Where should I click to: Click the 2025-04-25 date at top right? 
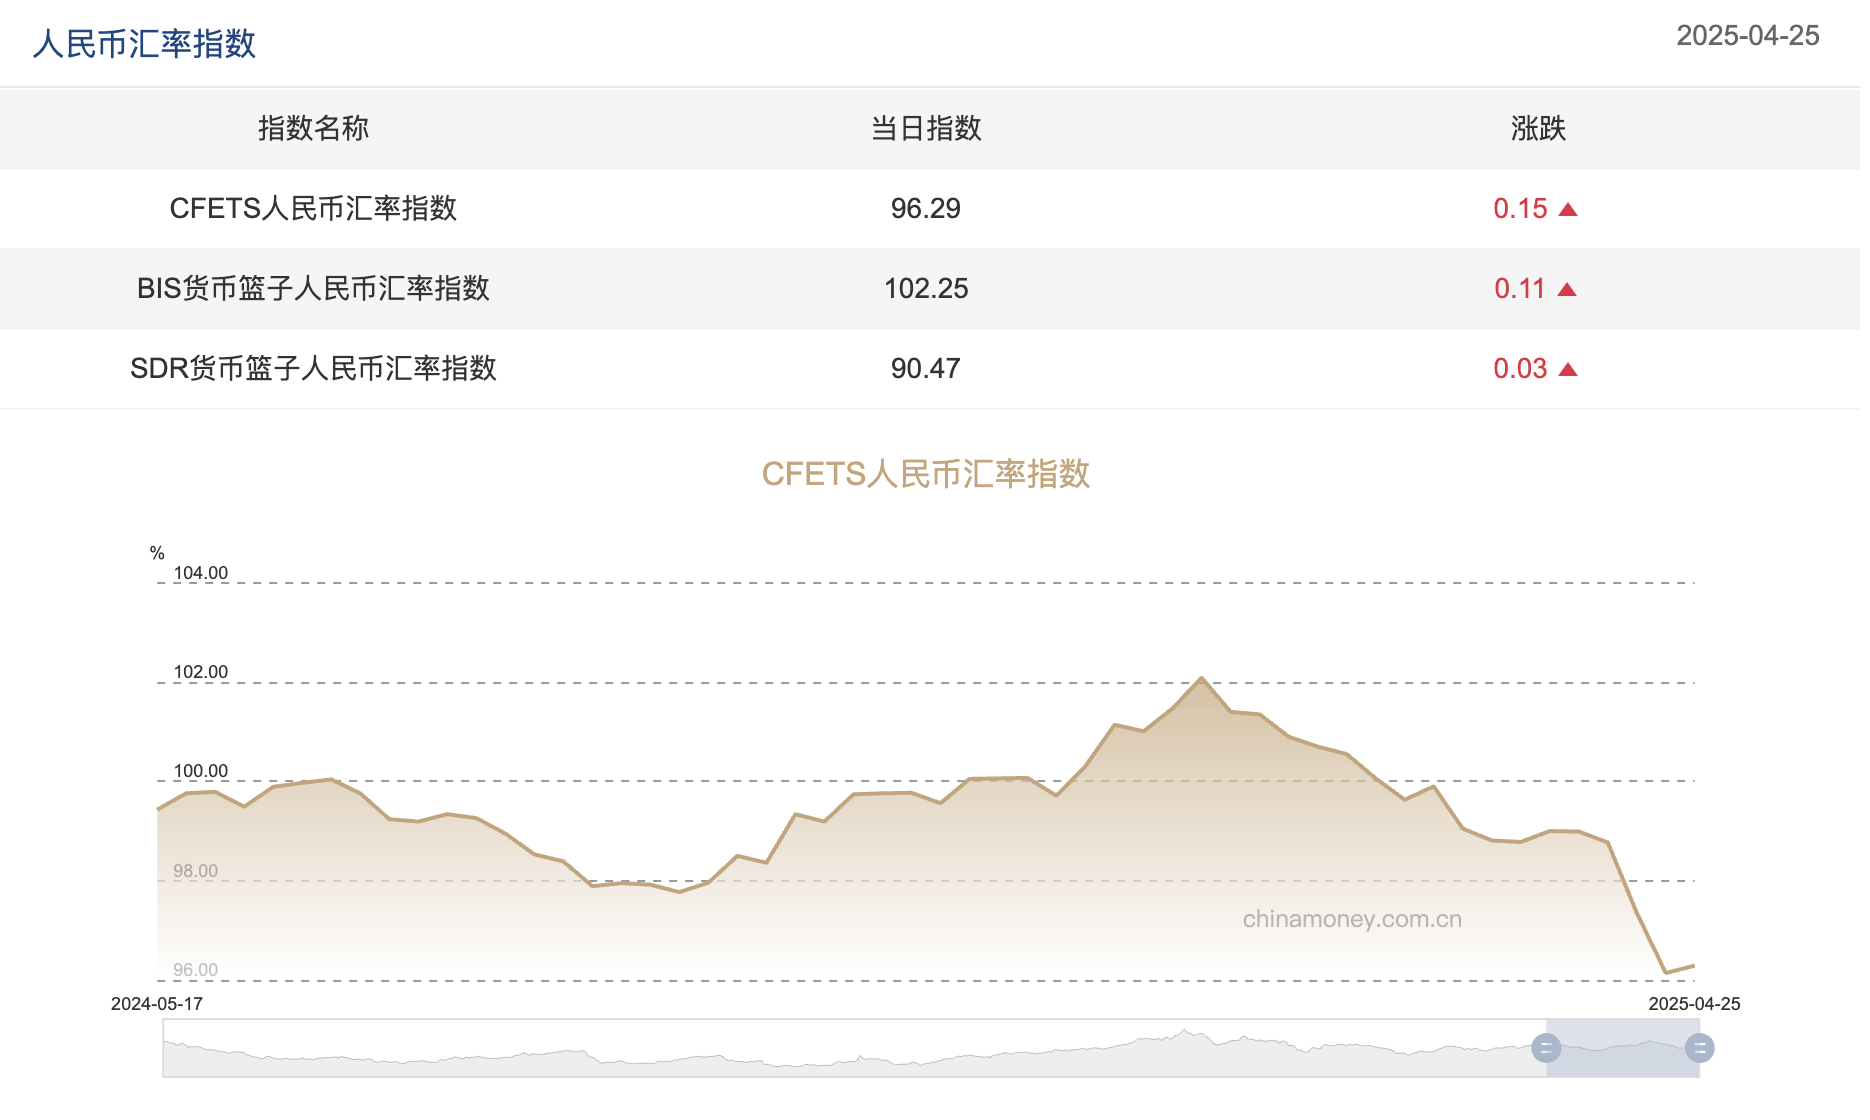tap(1747, 36)
